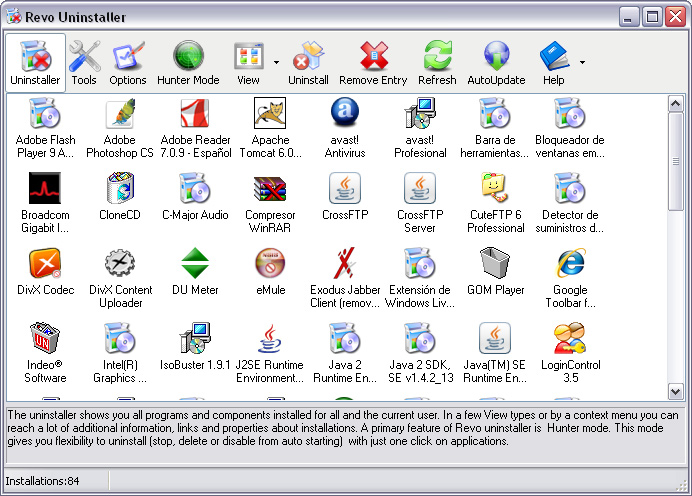Select the Uninstaller toolbar button
692x496 pixels.
click(35, 63)
